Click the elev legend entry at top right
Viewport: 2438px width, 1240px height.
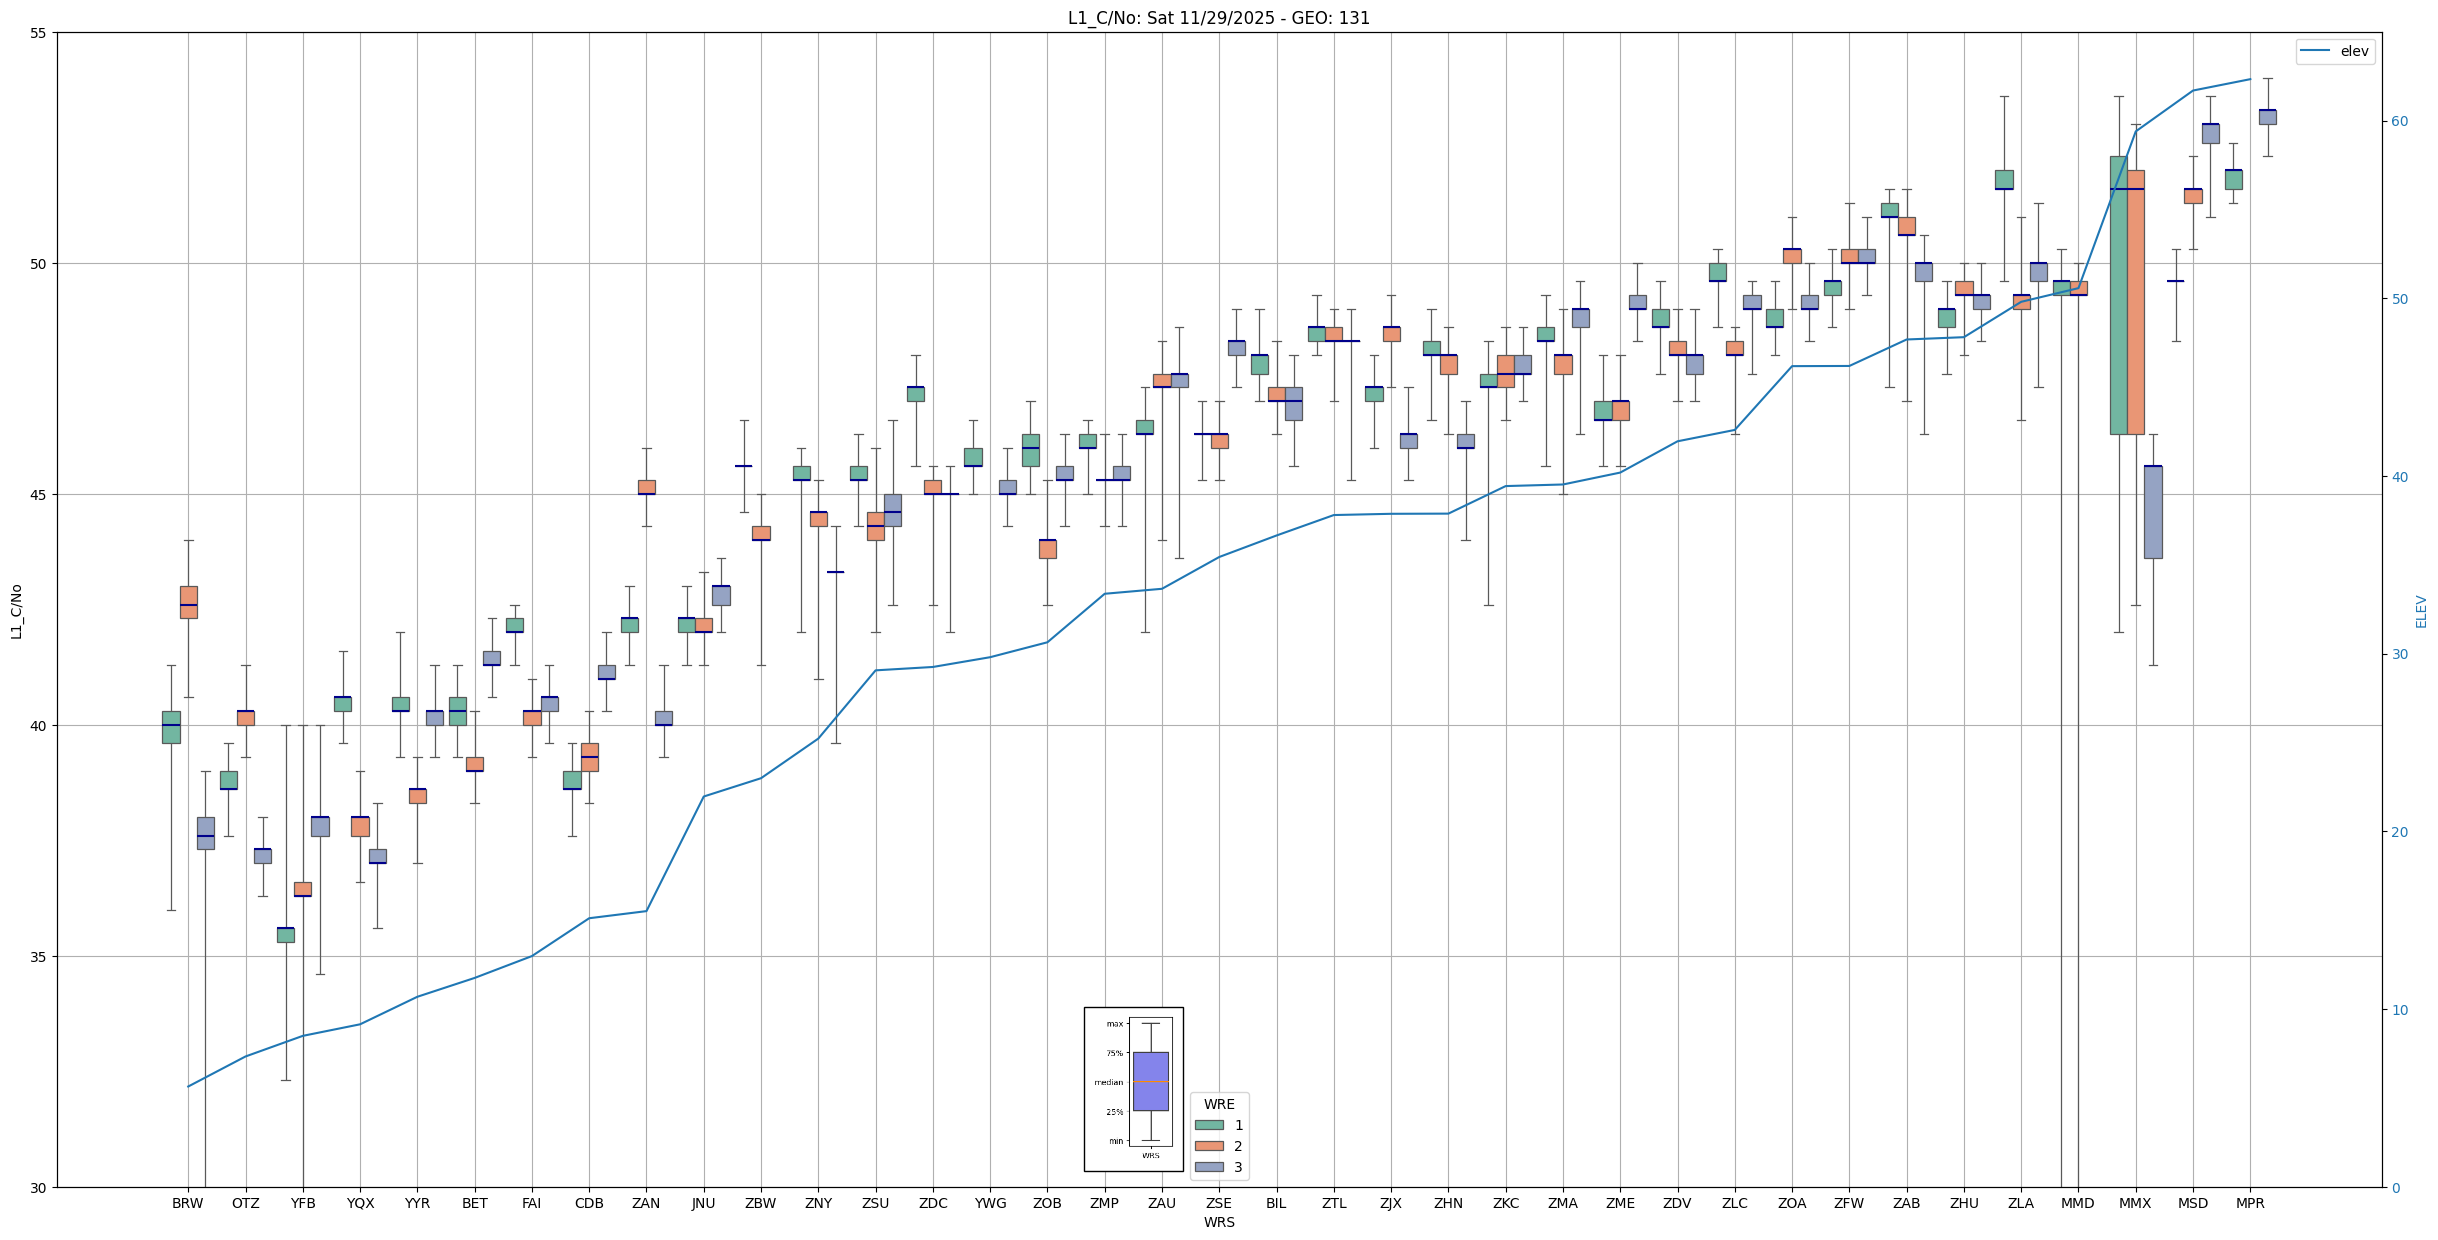pyautogui.click(x=2334, y=51)
